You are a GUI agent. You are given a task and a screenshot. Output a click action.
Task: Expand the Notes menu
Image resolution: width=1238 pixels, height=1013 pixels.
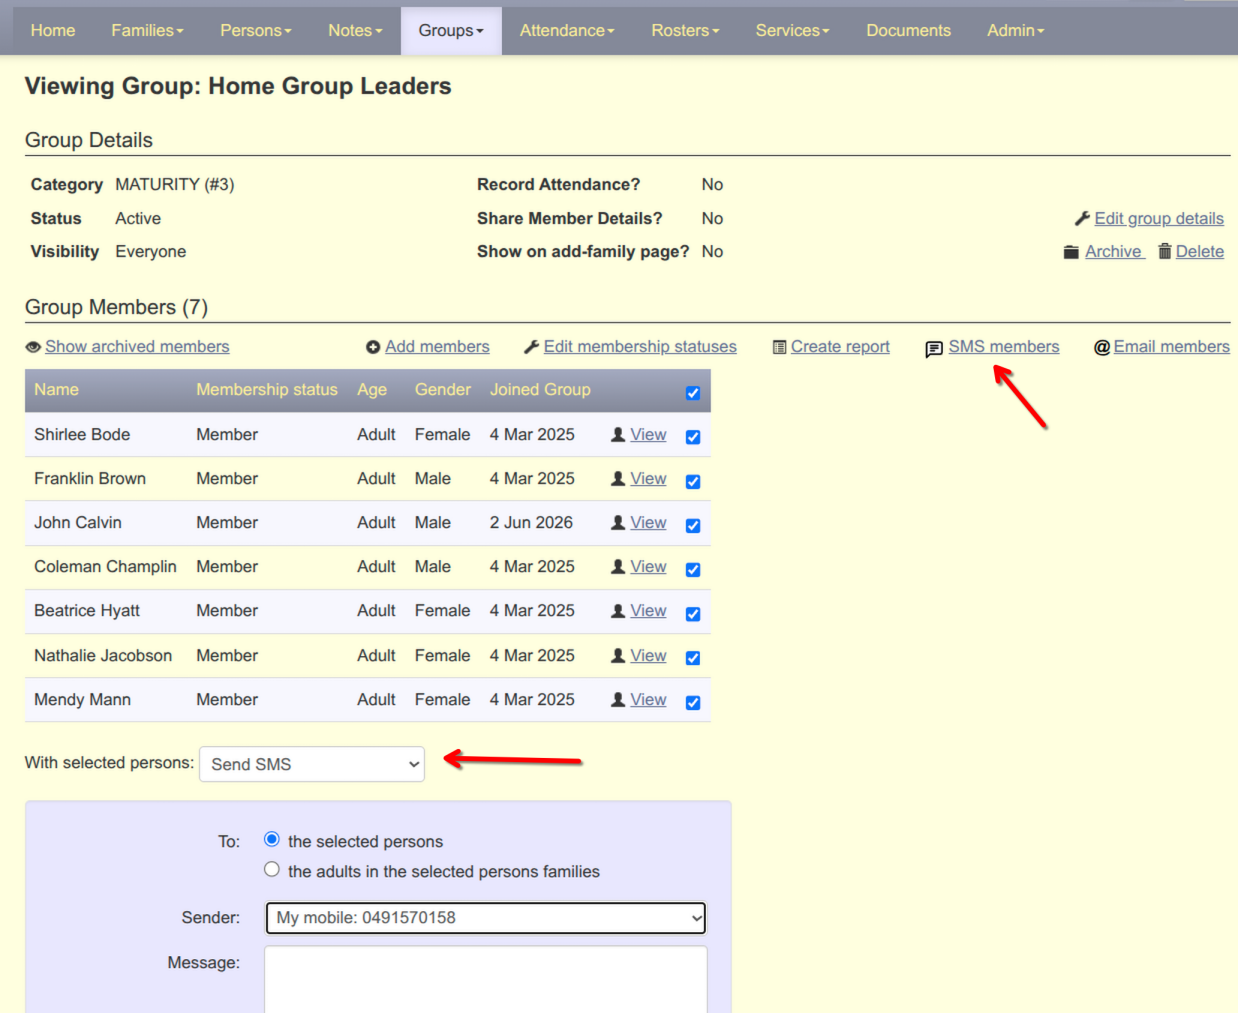355,31
